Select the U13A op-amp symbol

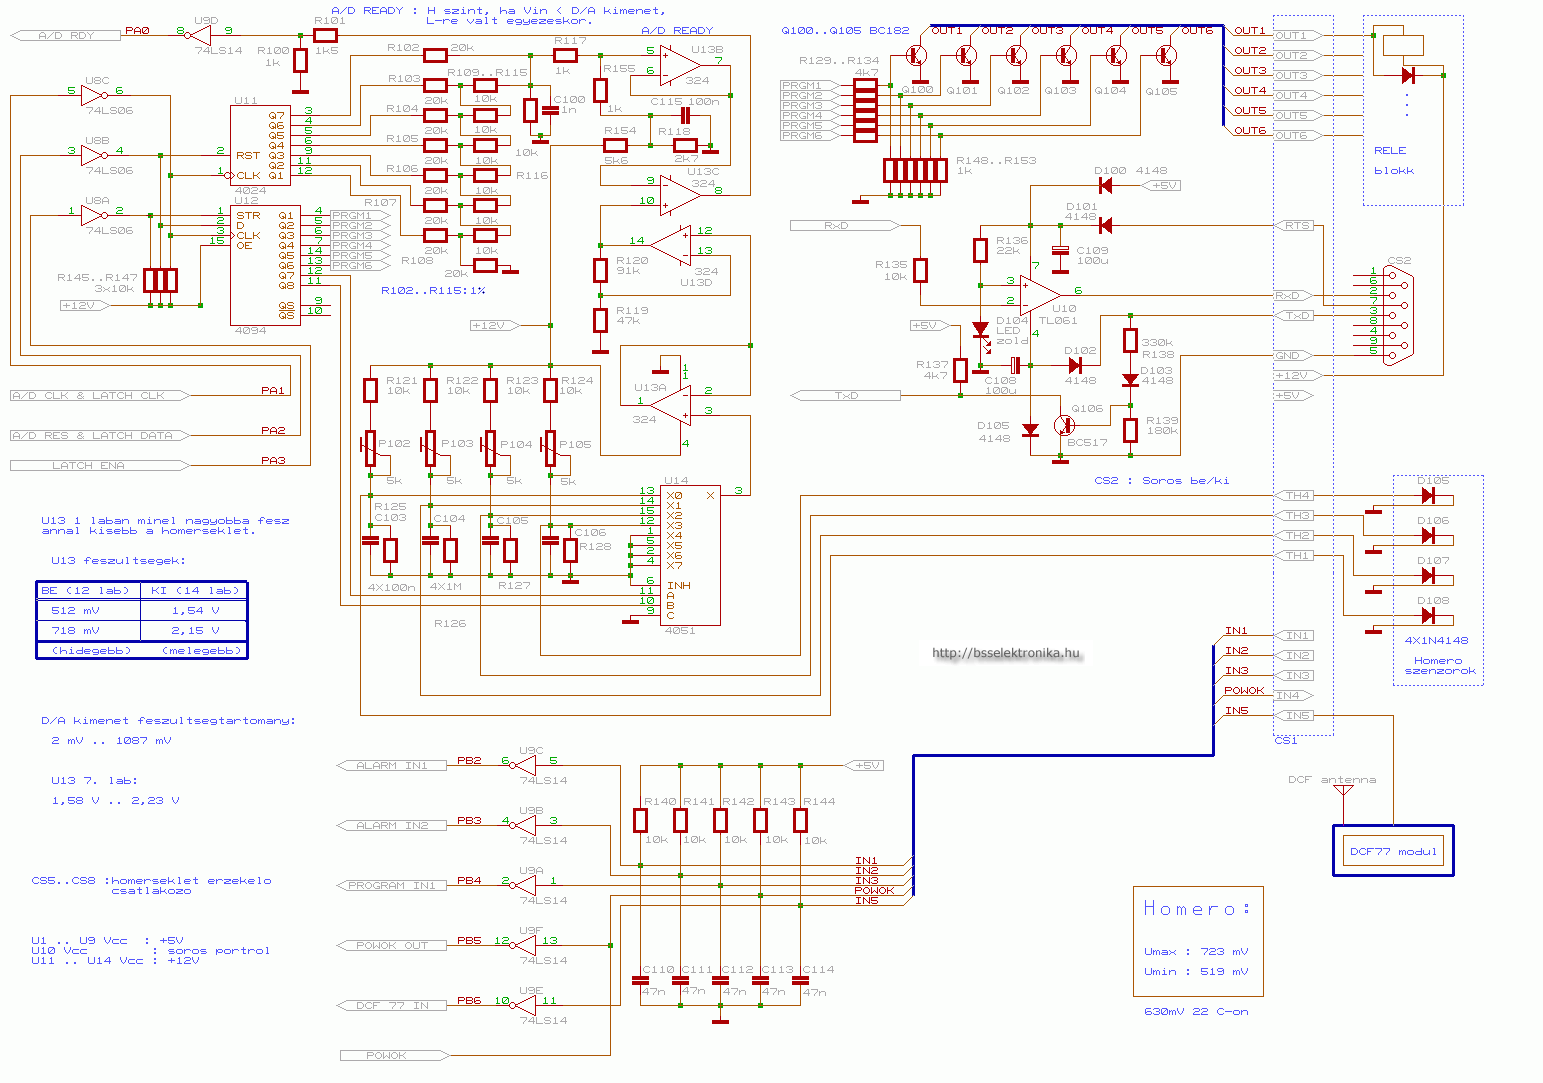pyautogui.click(x=672, y=406)
